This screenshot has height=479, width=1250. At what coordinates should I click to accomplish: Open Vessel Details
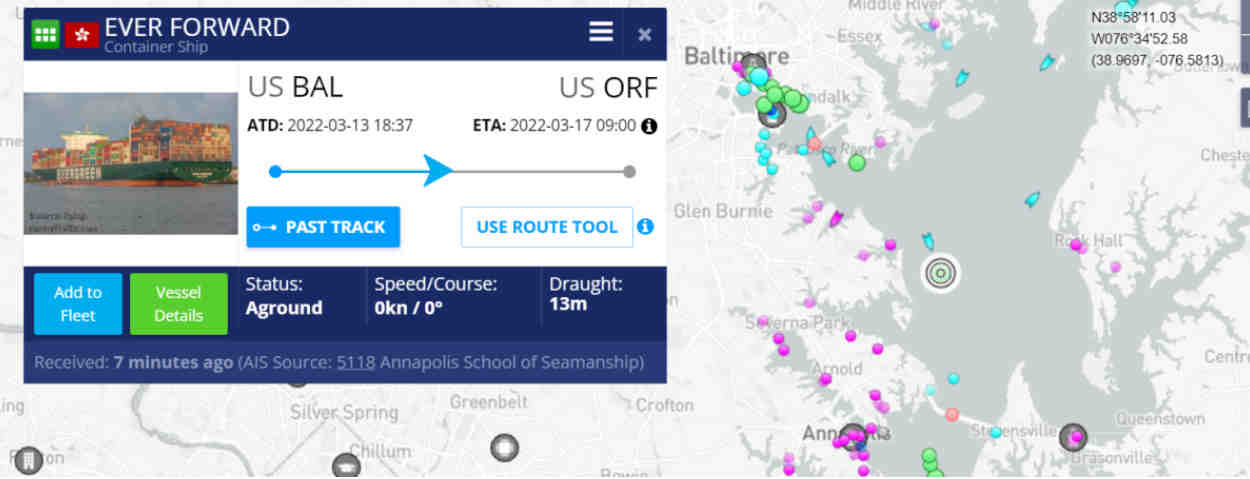pos(179,304)
